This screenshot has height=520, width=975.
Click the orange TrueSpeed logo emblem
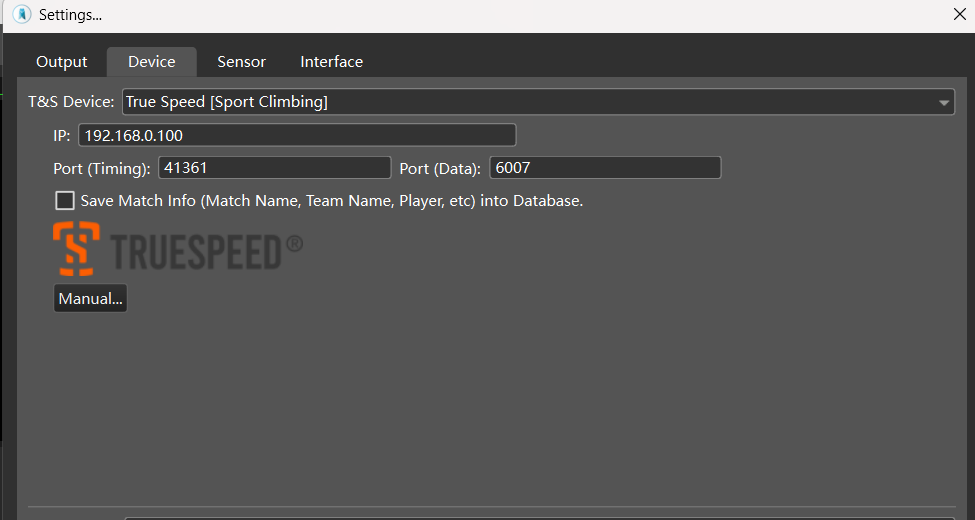(76, 249)
